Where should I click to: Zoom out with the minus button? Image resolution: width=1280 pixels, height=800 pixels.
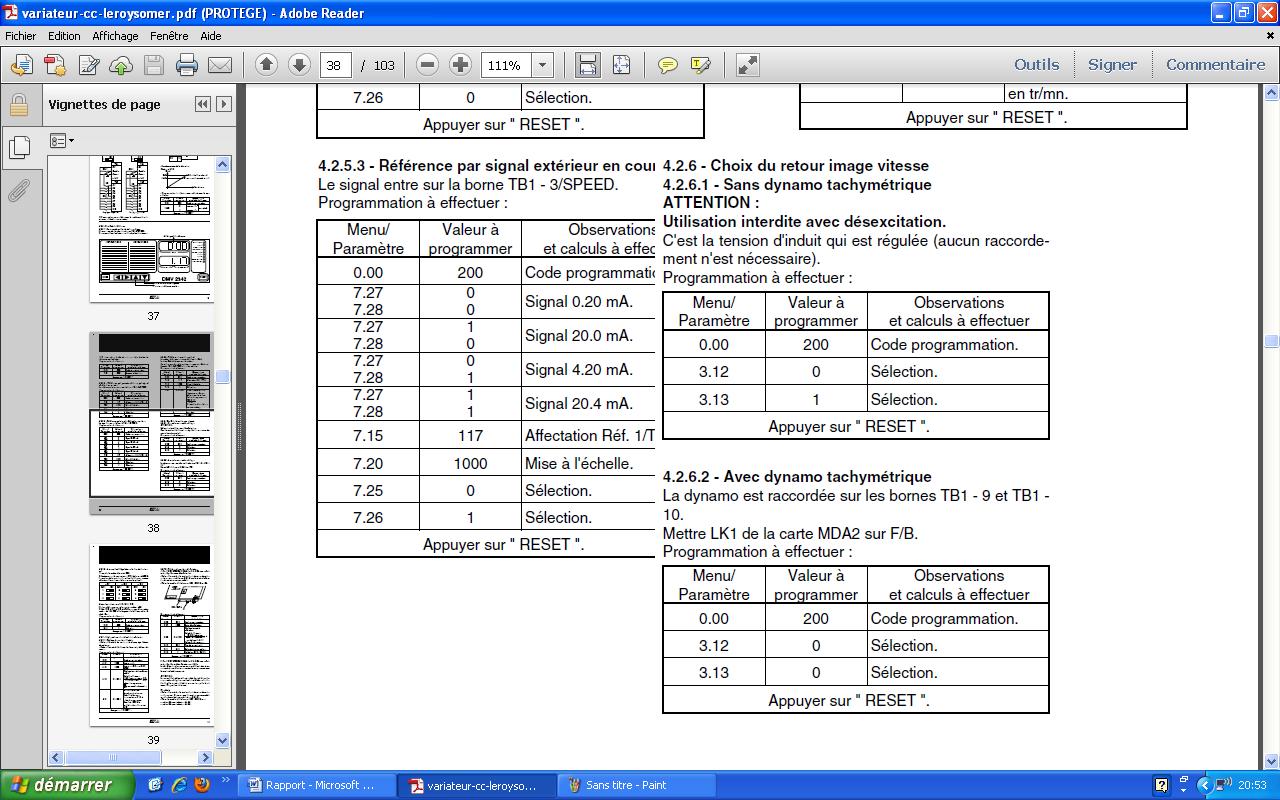pos(427,65)
